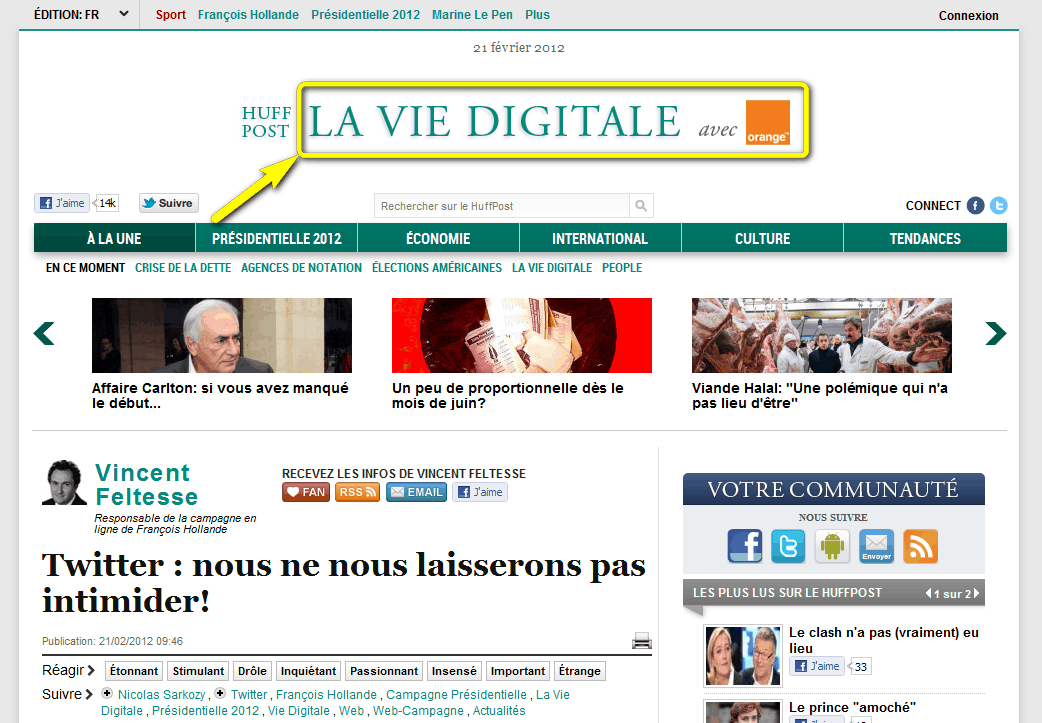React with Étrange

[579, 671]
